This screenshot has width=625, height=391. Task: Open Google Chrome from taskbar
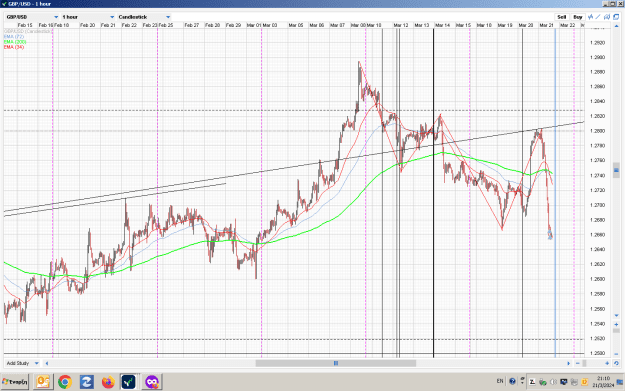tap(65, 382)
